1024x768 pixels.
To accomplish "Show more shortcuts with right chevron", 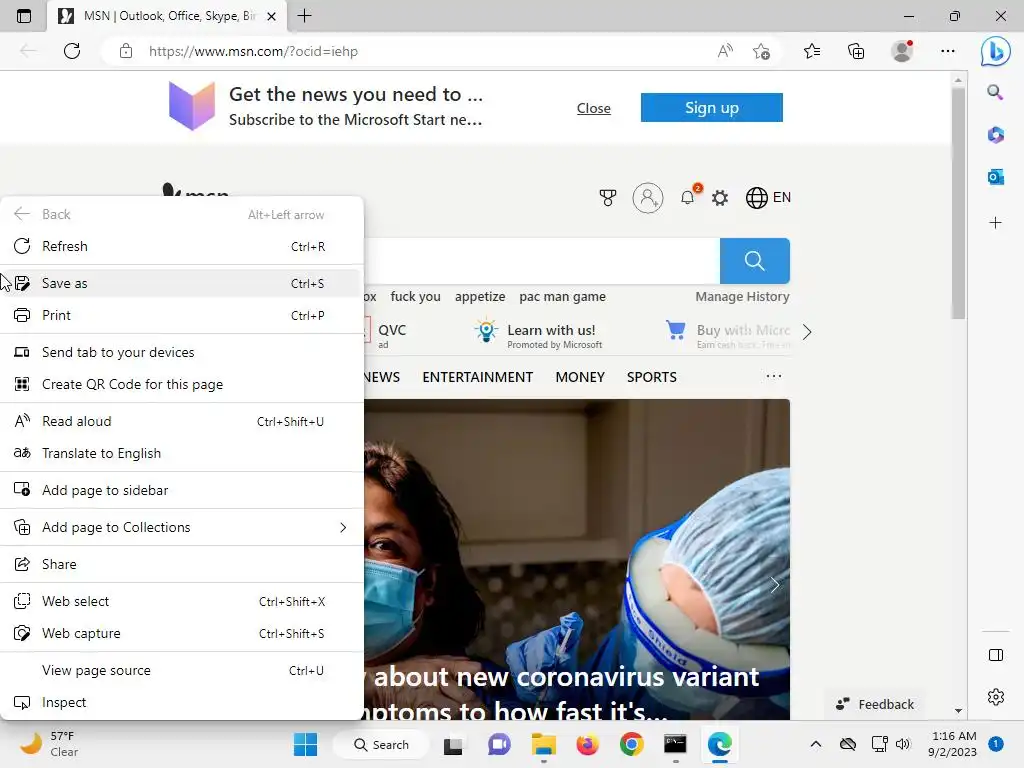I will click(x=807, y=332).
